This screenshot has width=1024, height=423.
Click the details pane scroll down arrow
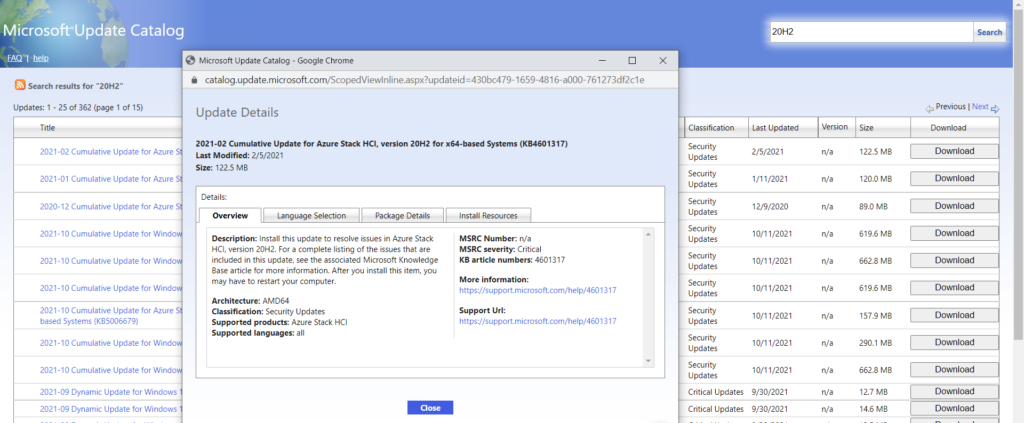click(648, 360)
